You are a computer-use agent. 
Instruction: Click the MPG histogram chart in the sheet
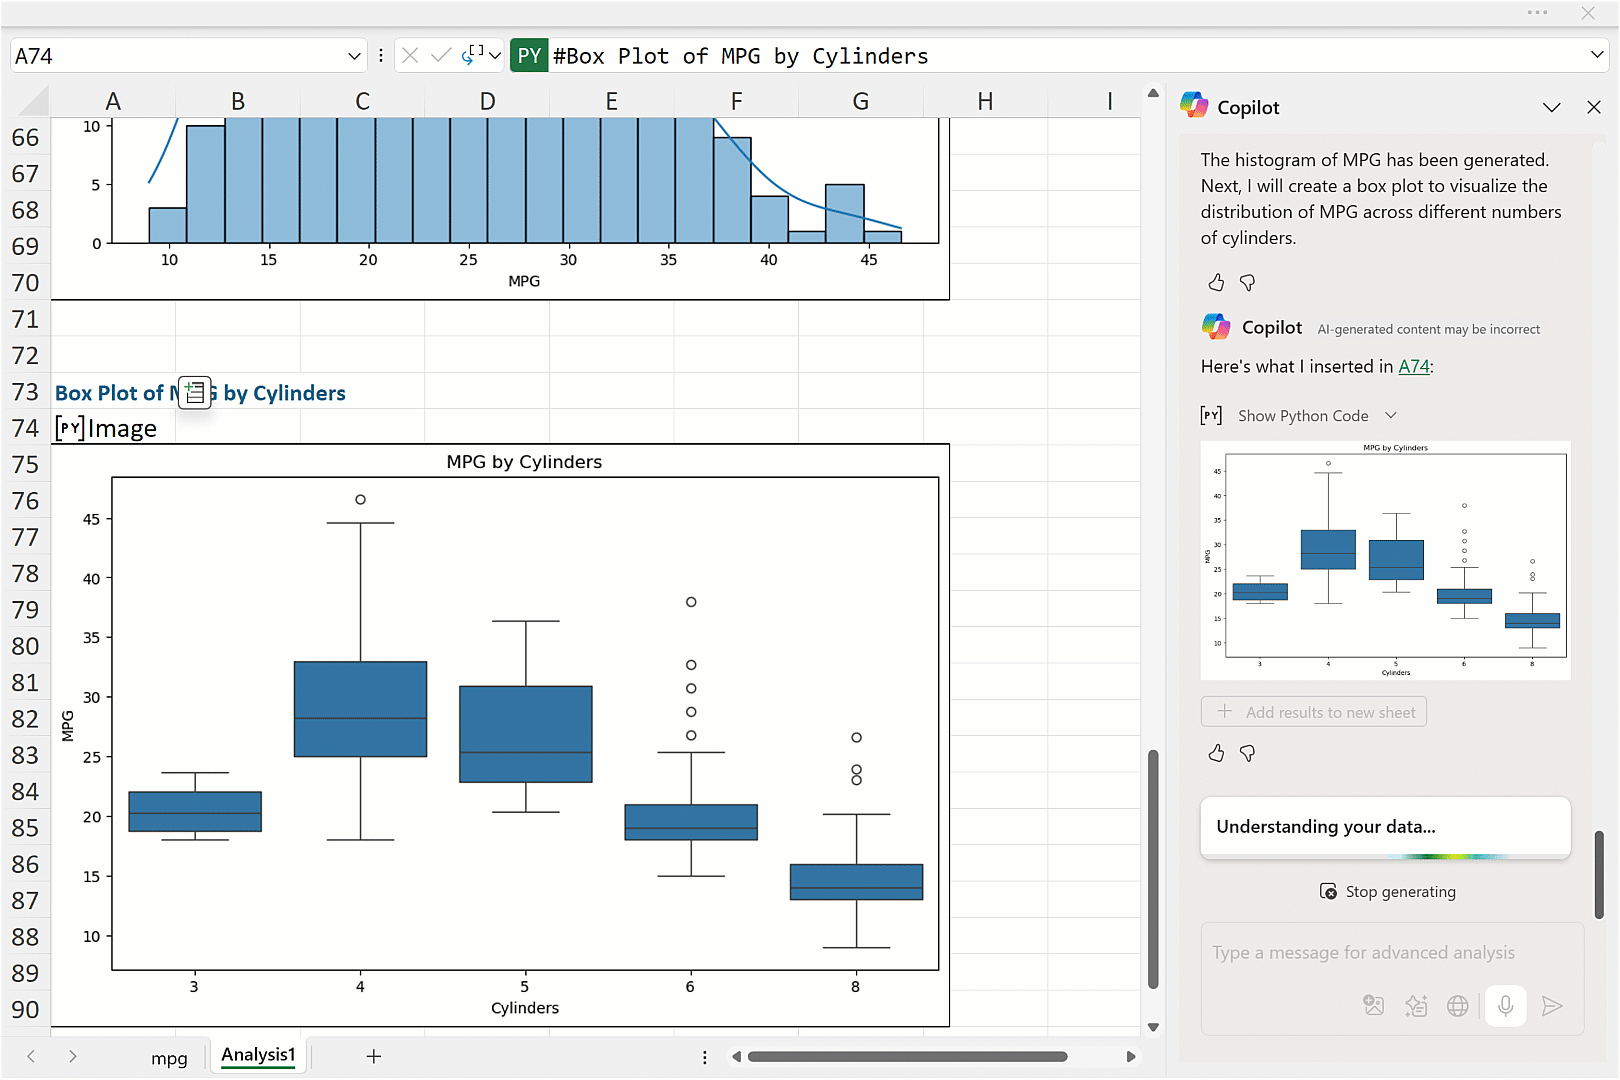click(x=500, y=208)
